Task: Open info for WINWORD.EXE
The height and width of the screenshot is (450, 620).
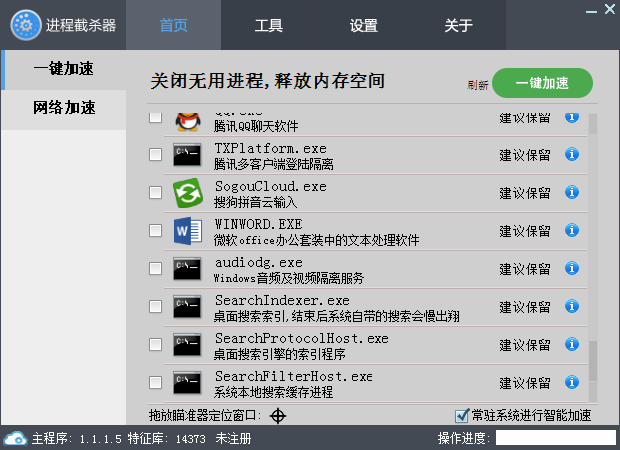Action: [x=572, y=230]
